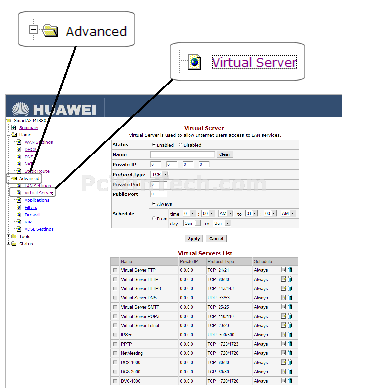Viewport: 365px width, 388px height.
Task: Click the Protocol Type column header
Action: tap(229, 261)
